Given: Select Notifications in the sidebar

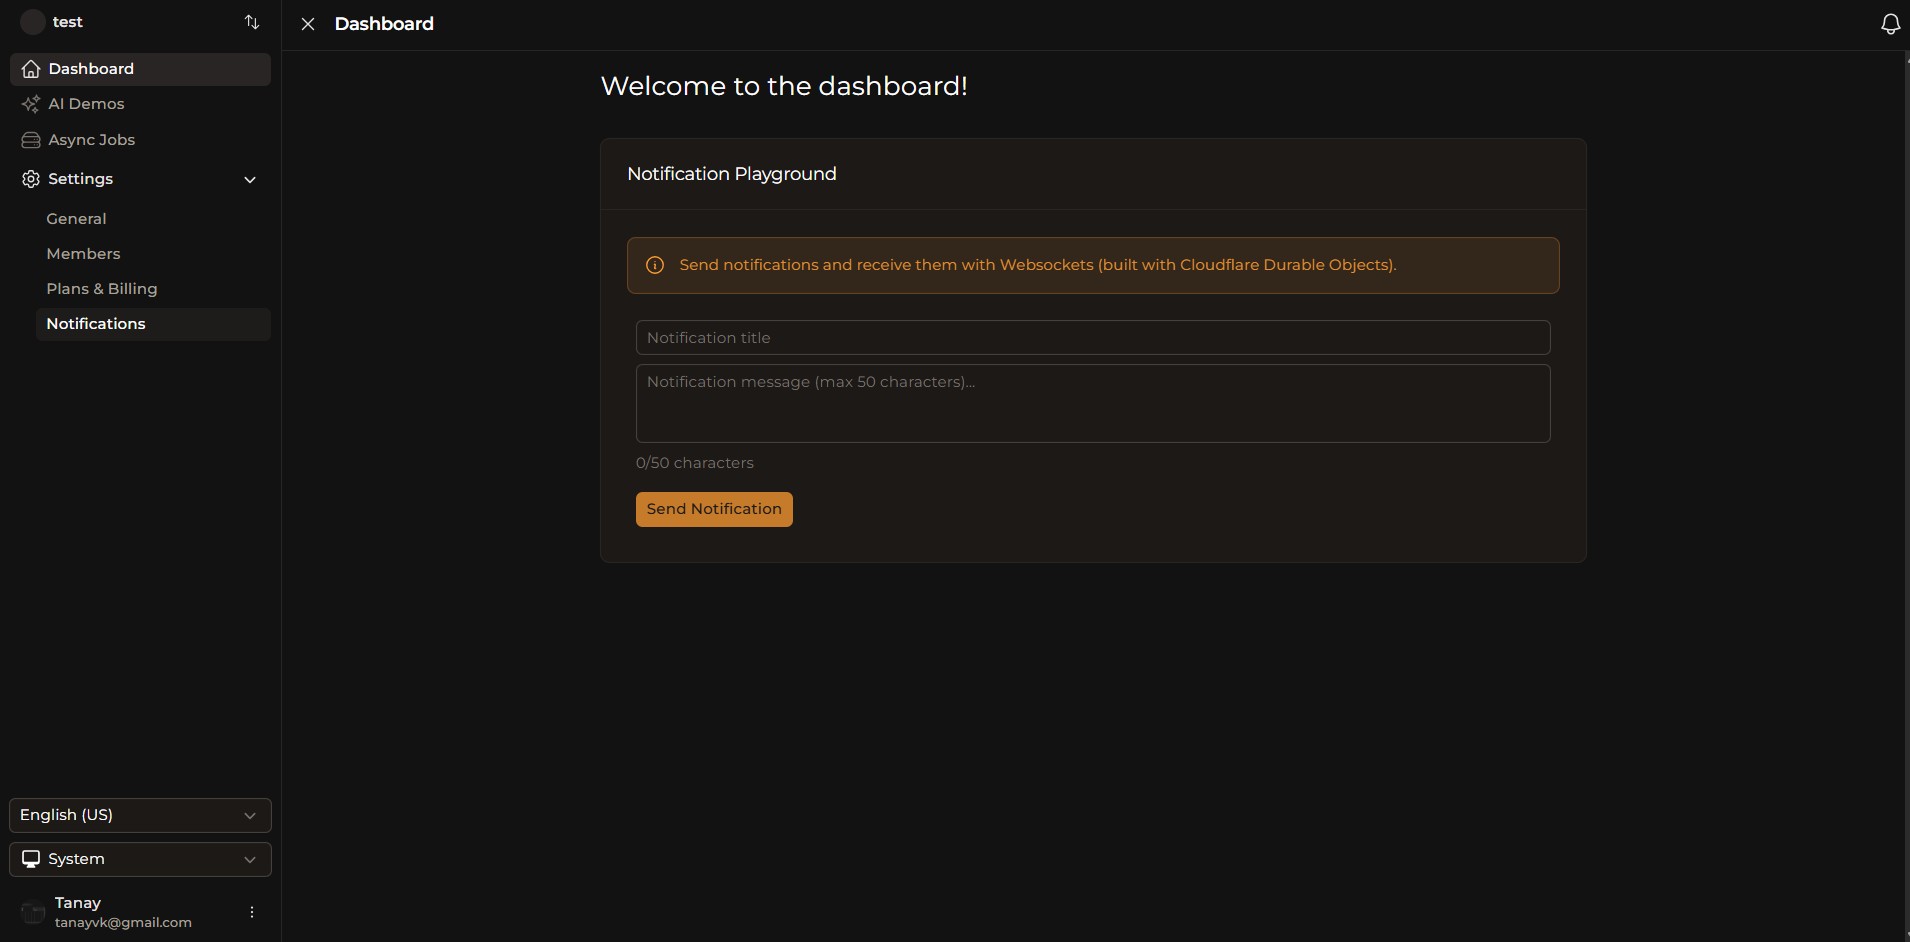Looking at the screenshot, I should coord(96,324).
